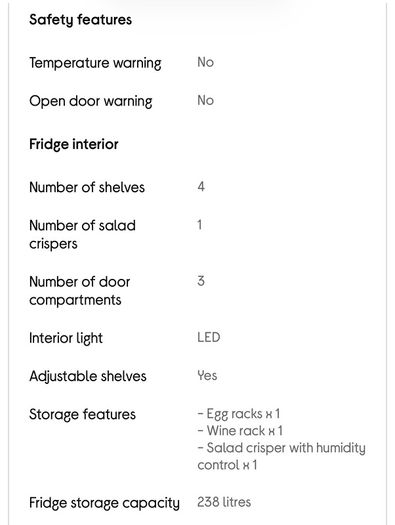395x525 pixels.
Task: Click the LED interior light value
Action: [209, 337]
